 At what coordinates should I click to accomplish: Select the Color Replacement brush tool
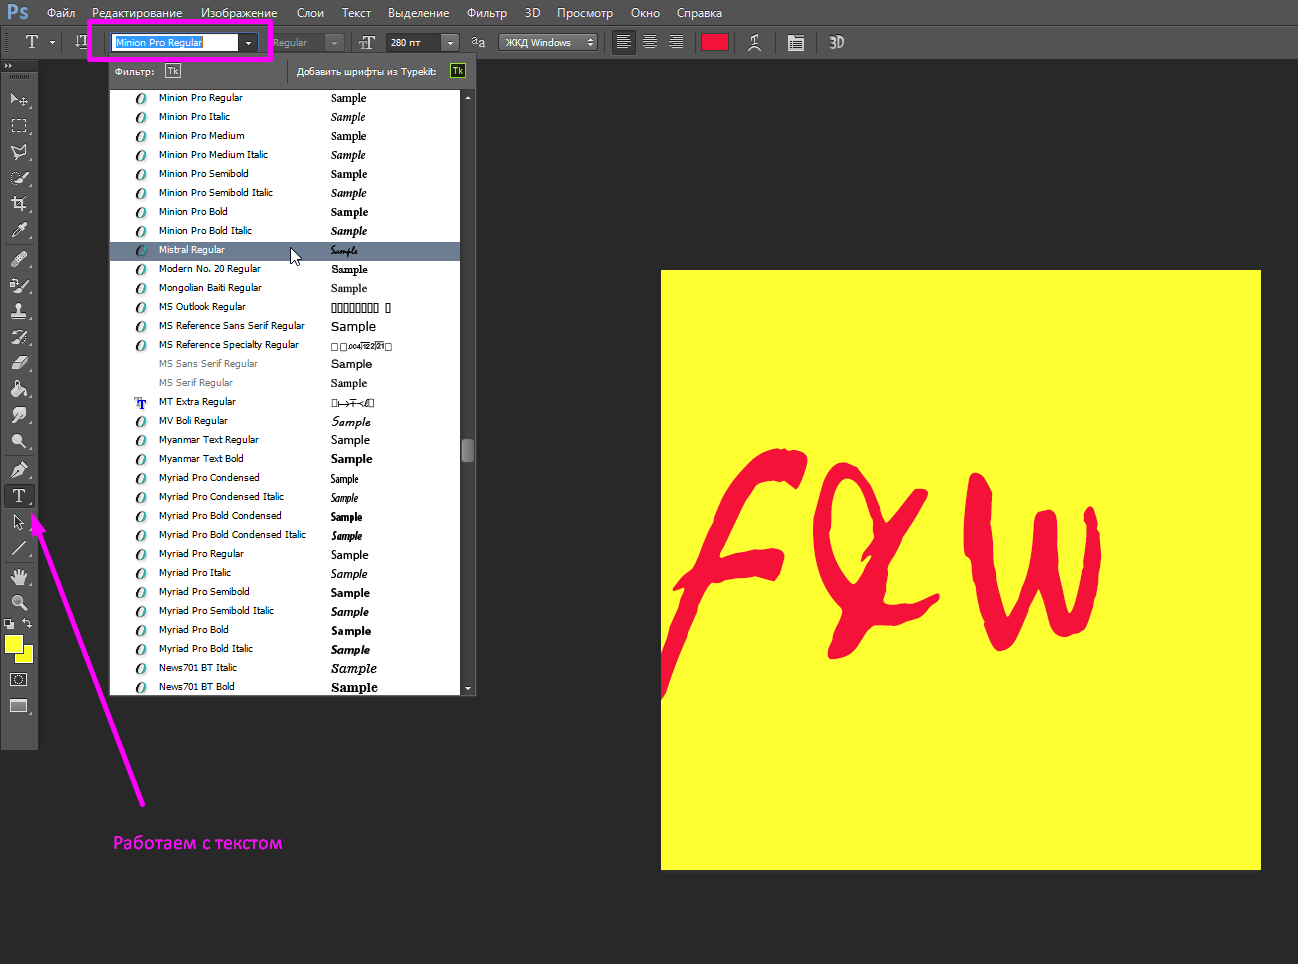click(19, 285)
